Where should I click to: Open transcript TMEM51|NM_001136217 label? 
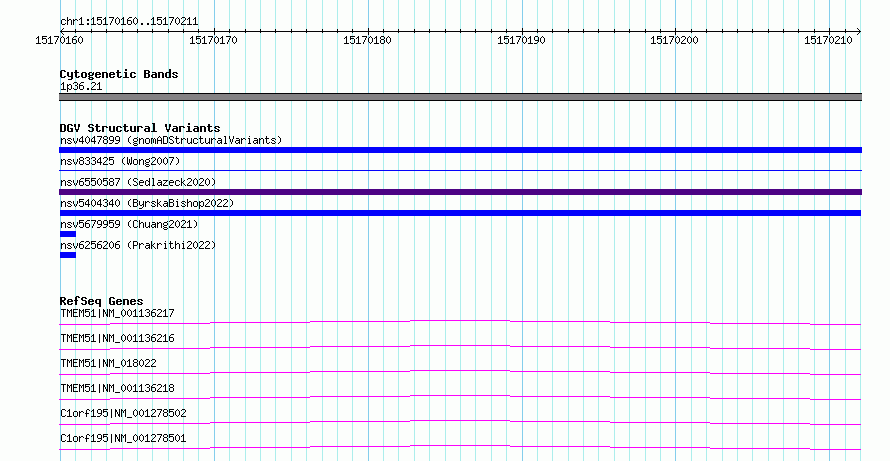coord(117,313)
